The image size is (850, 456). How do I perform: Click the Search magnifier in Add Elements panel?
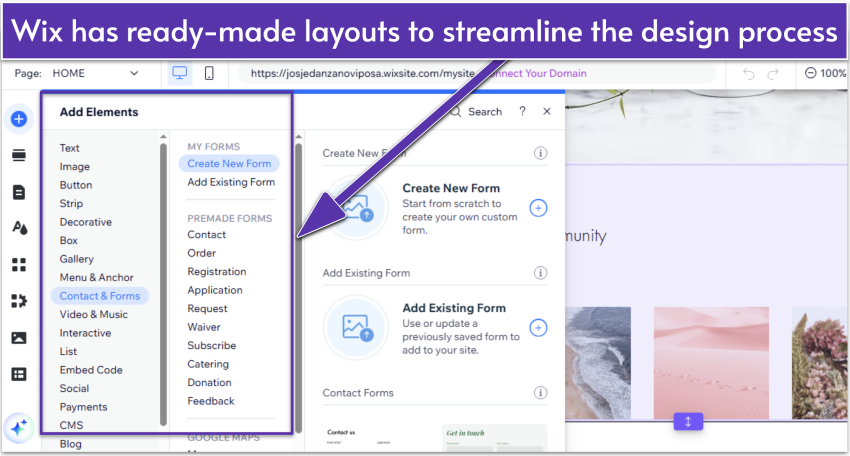pyautogui.click(x=455, y=112)
